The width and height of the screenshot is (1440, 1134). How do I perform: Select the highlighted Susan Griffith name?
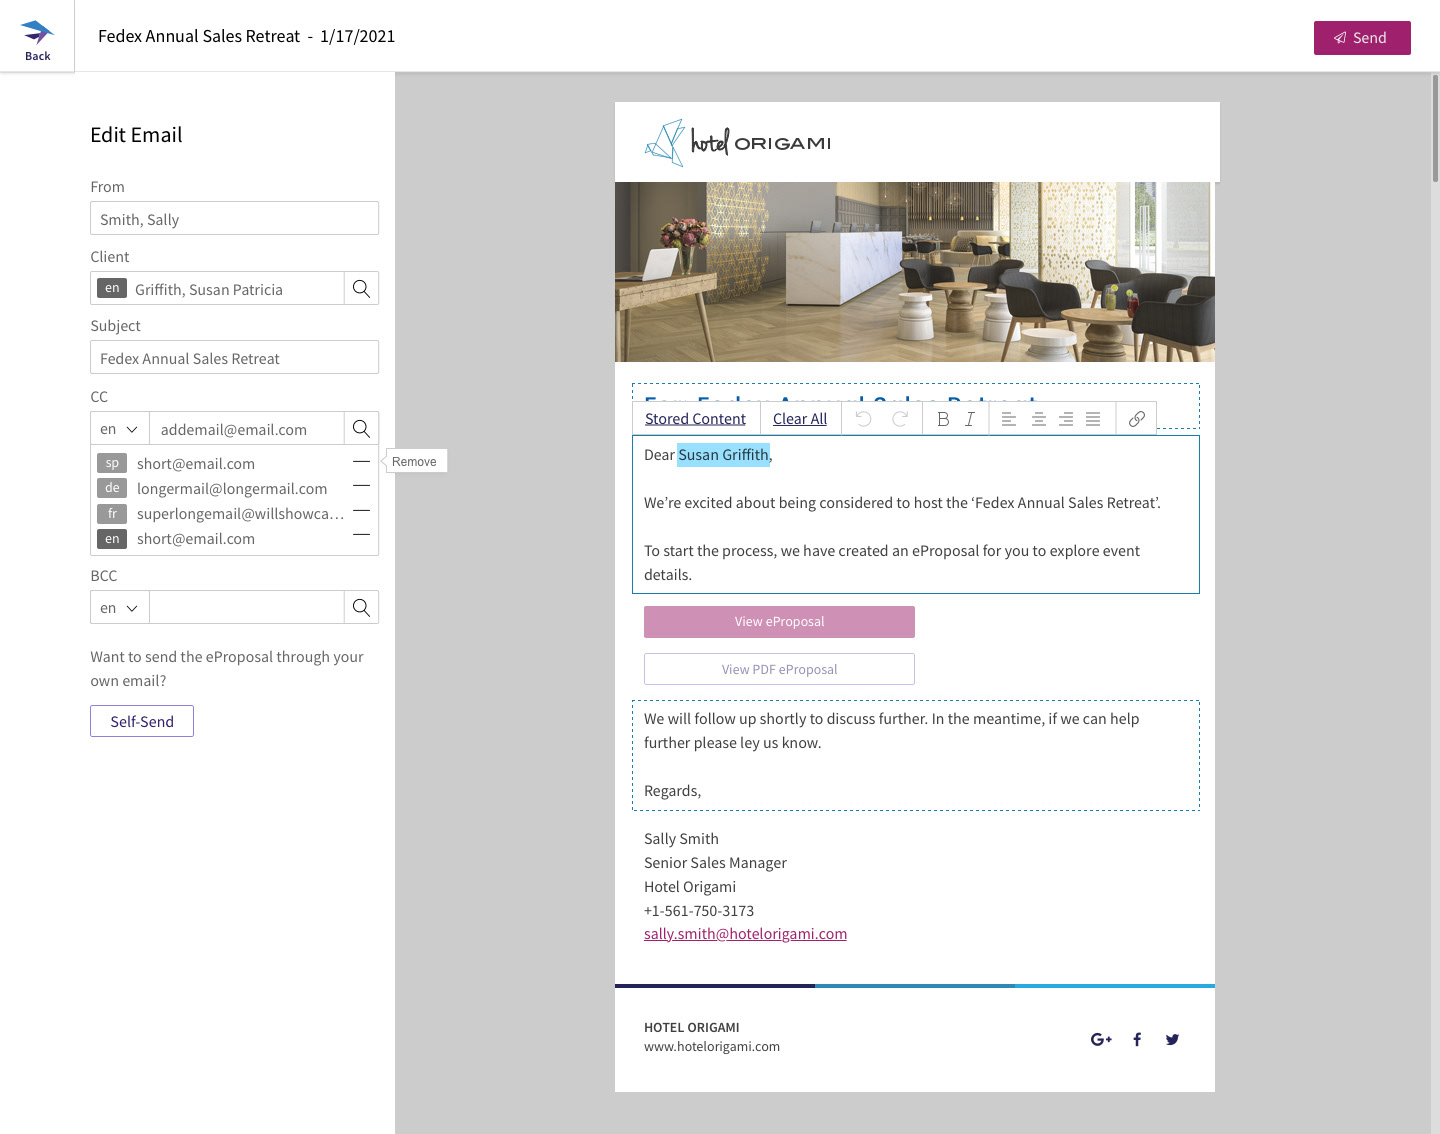pyautogui.click(x=723, y=455)
